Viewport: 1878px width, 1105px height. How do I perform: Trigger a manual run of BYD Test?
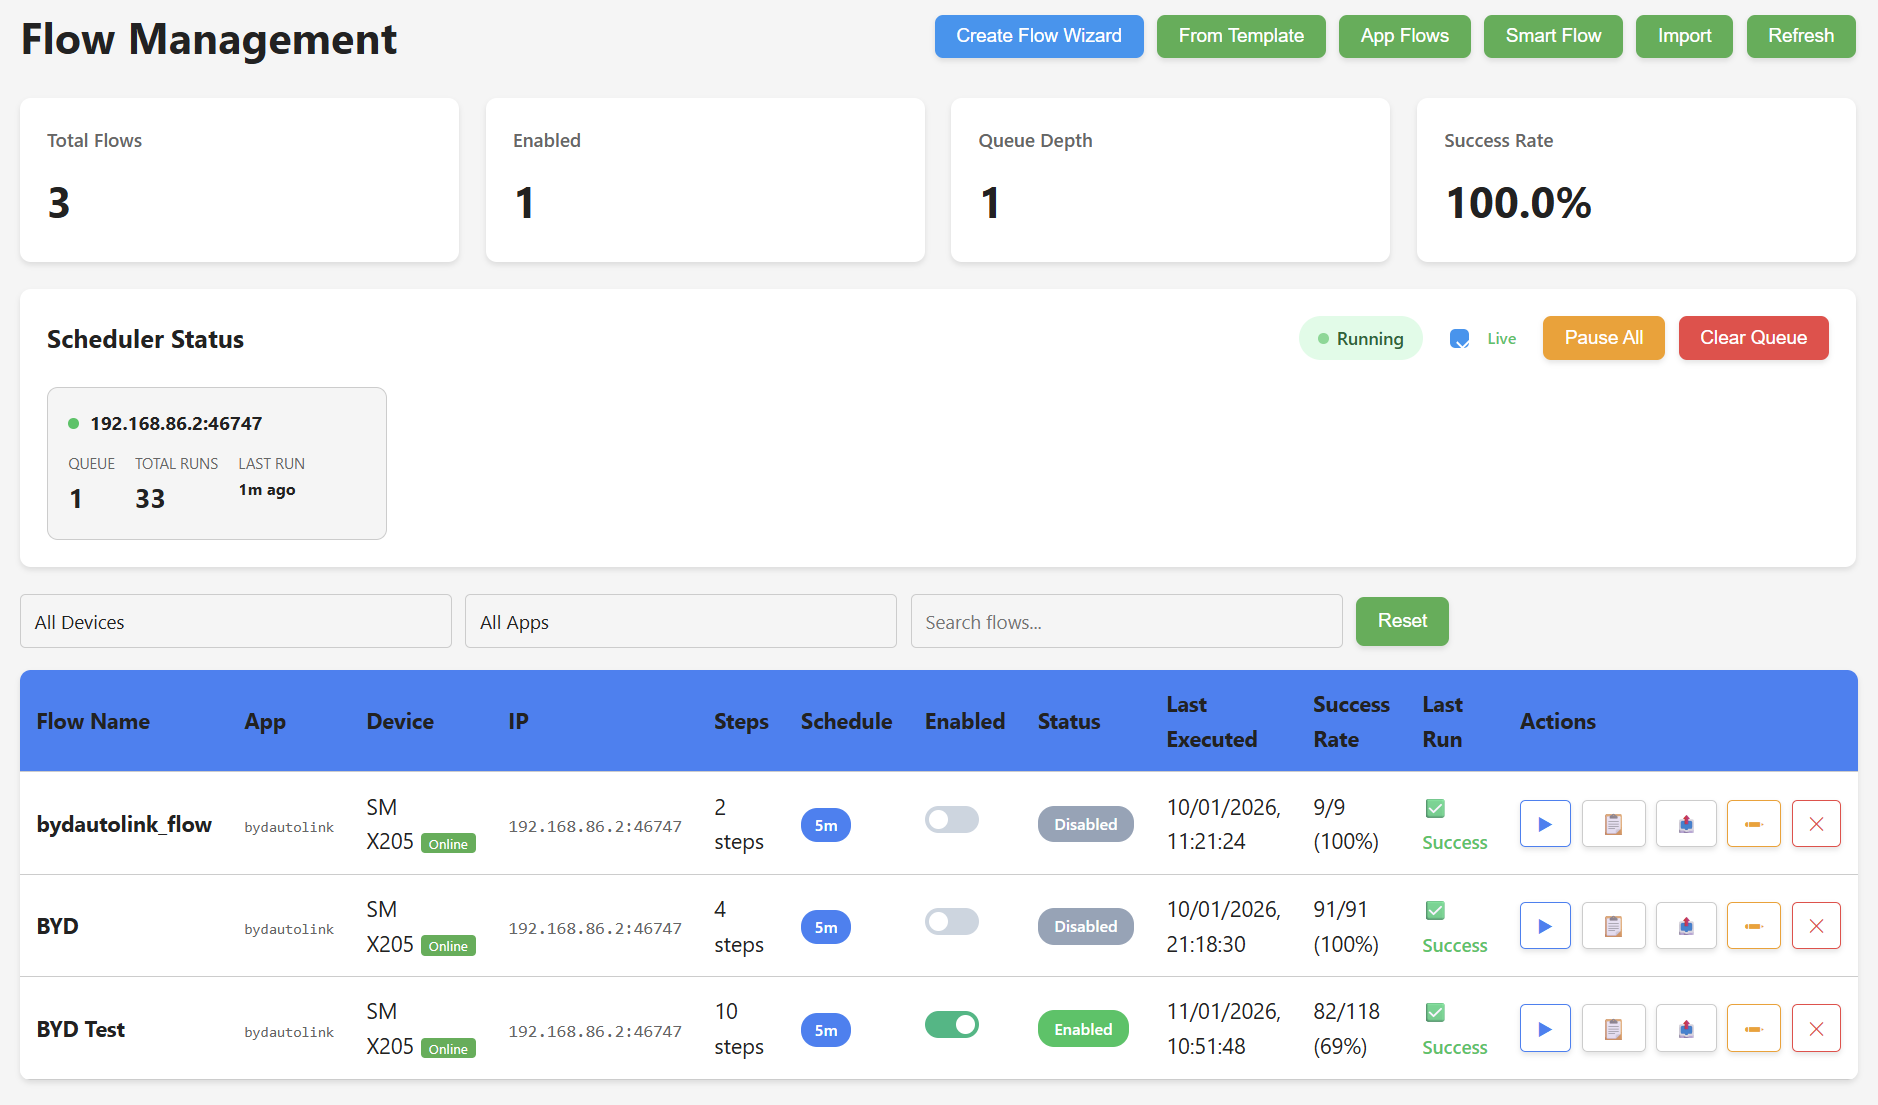[1545, 1028]
